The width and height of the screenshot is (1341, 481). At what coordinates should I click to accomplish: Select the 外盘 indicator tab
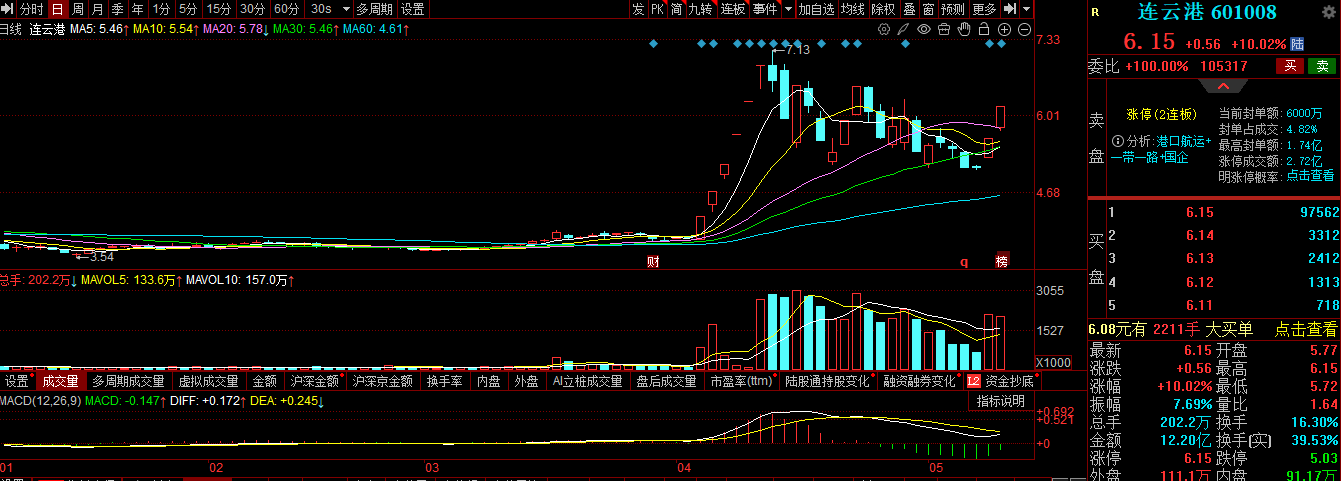point(526,381)
